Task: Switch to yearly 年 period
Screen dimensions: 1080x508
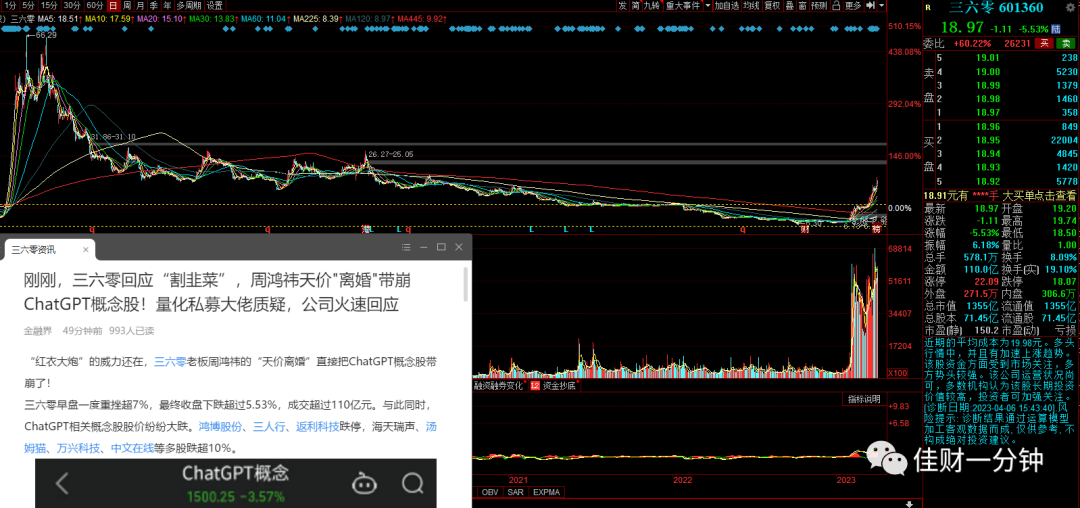Action: [169, 5]
